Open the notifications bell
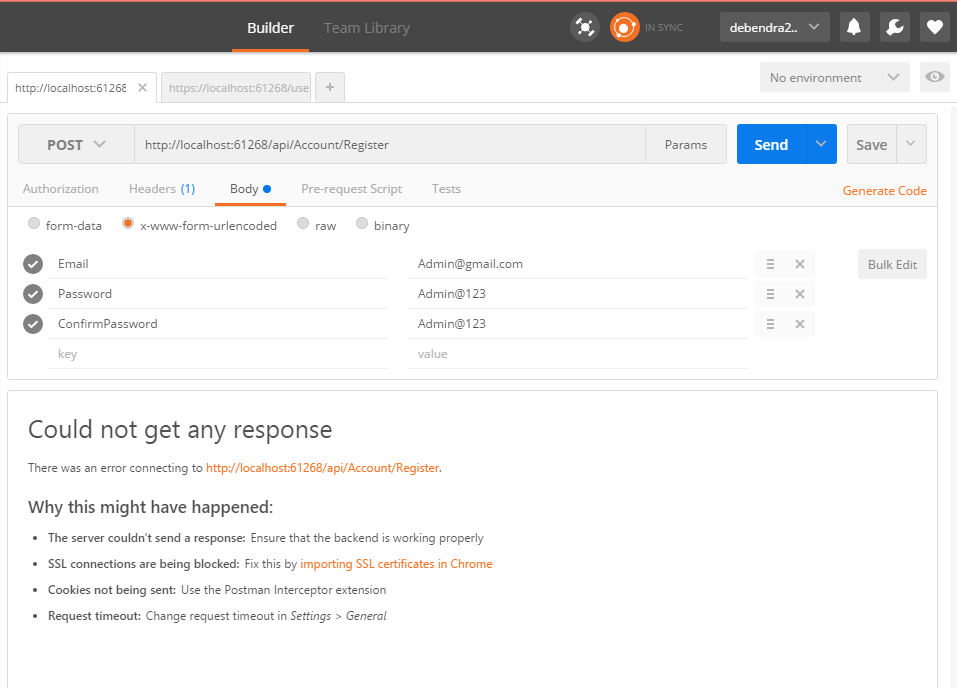This screenshot has width=957, height=688. pos(854,27)
